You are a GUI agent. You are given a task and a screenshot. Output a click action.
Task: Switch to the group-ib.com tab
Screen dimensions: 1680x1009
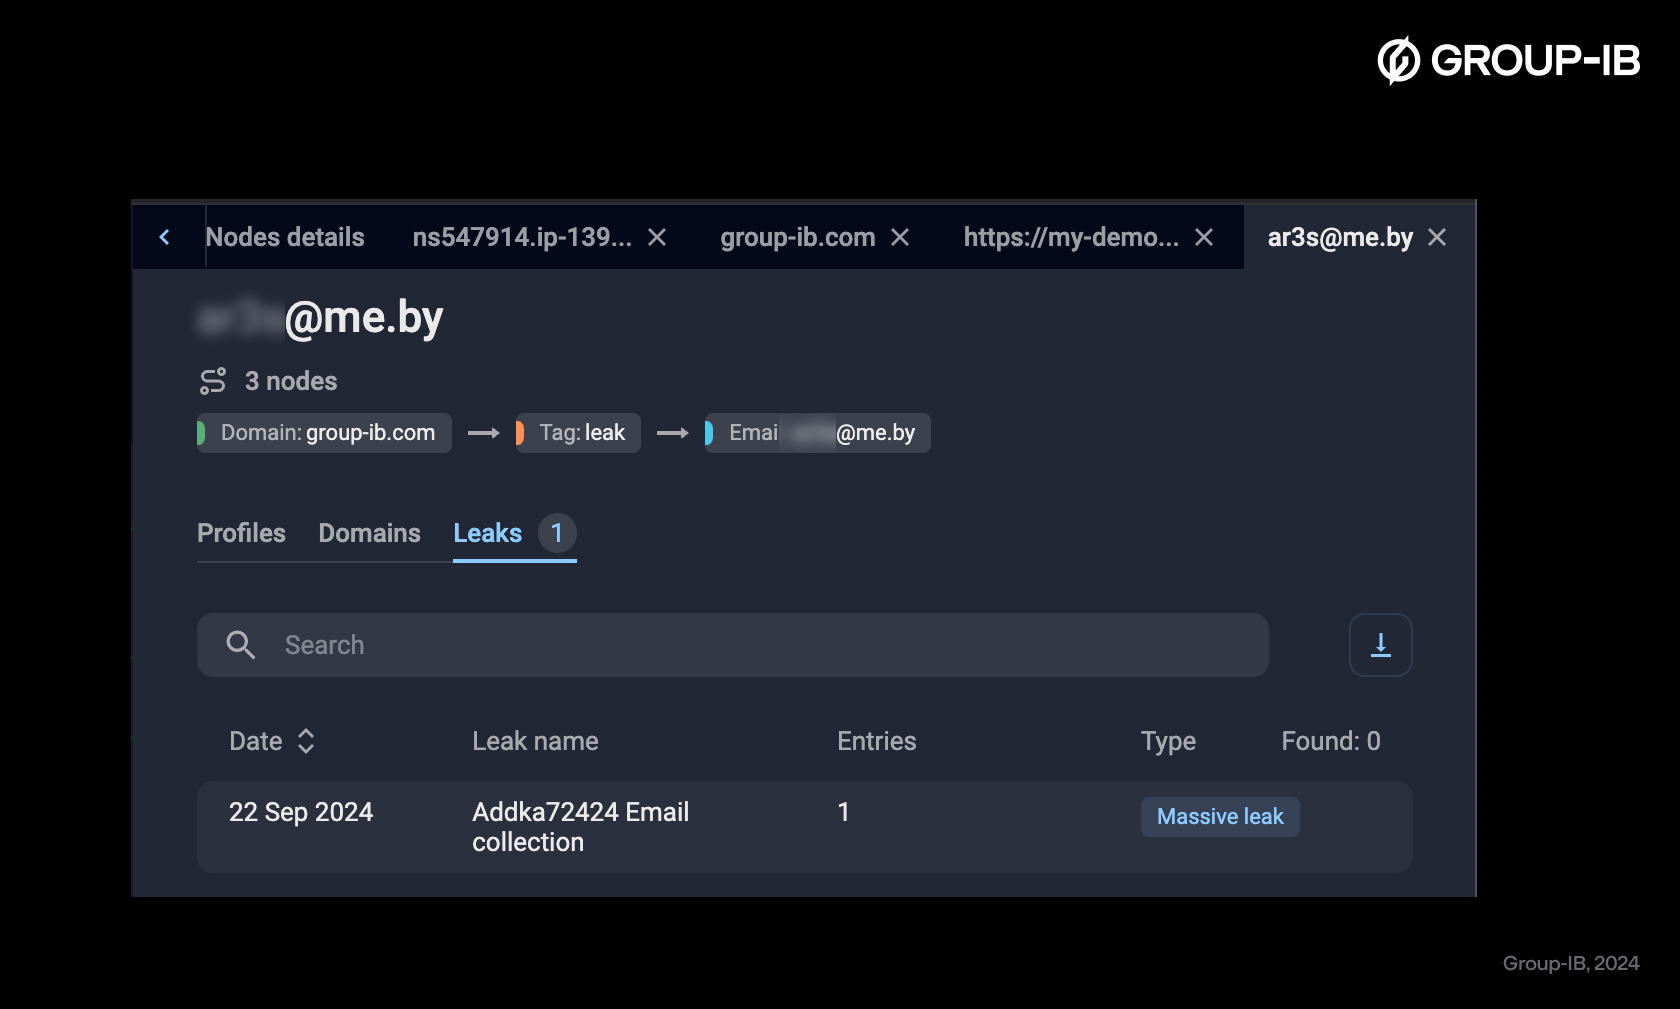(x=796, y=237)
